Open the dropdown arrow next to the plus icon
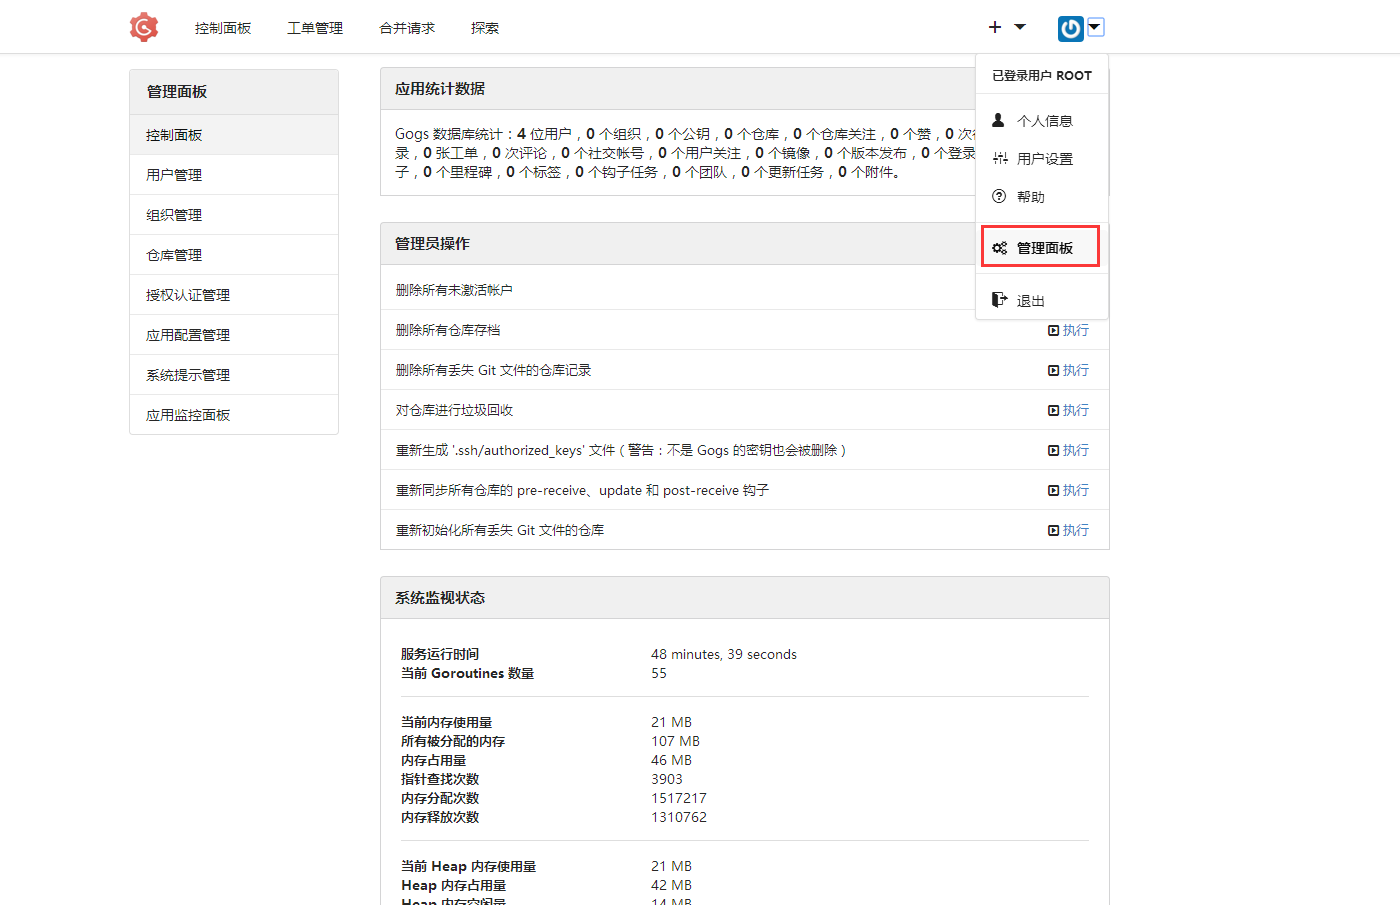Screen dimensions: 1400x905 click(x=1017, y=28)
